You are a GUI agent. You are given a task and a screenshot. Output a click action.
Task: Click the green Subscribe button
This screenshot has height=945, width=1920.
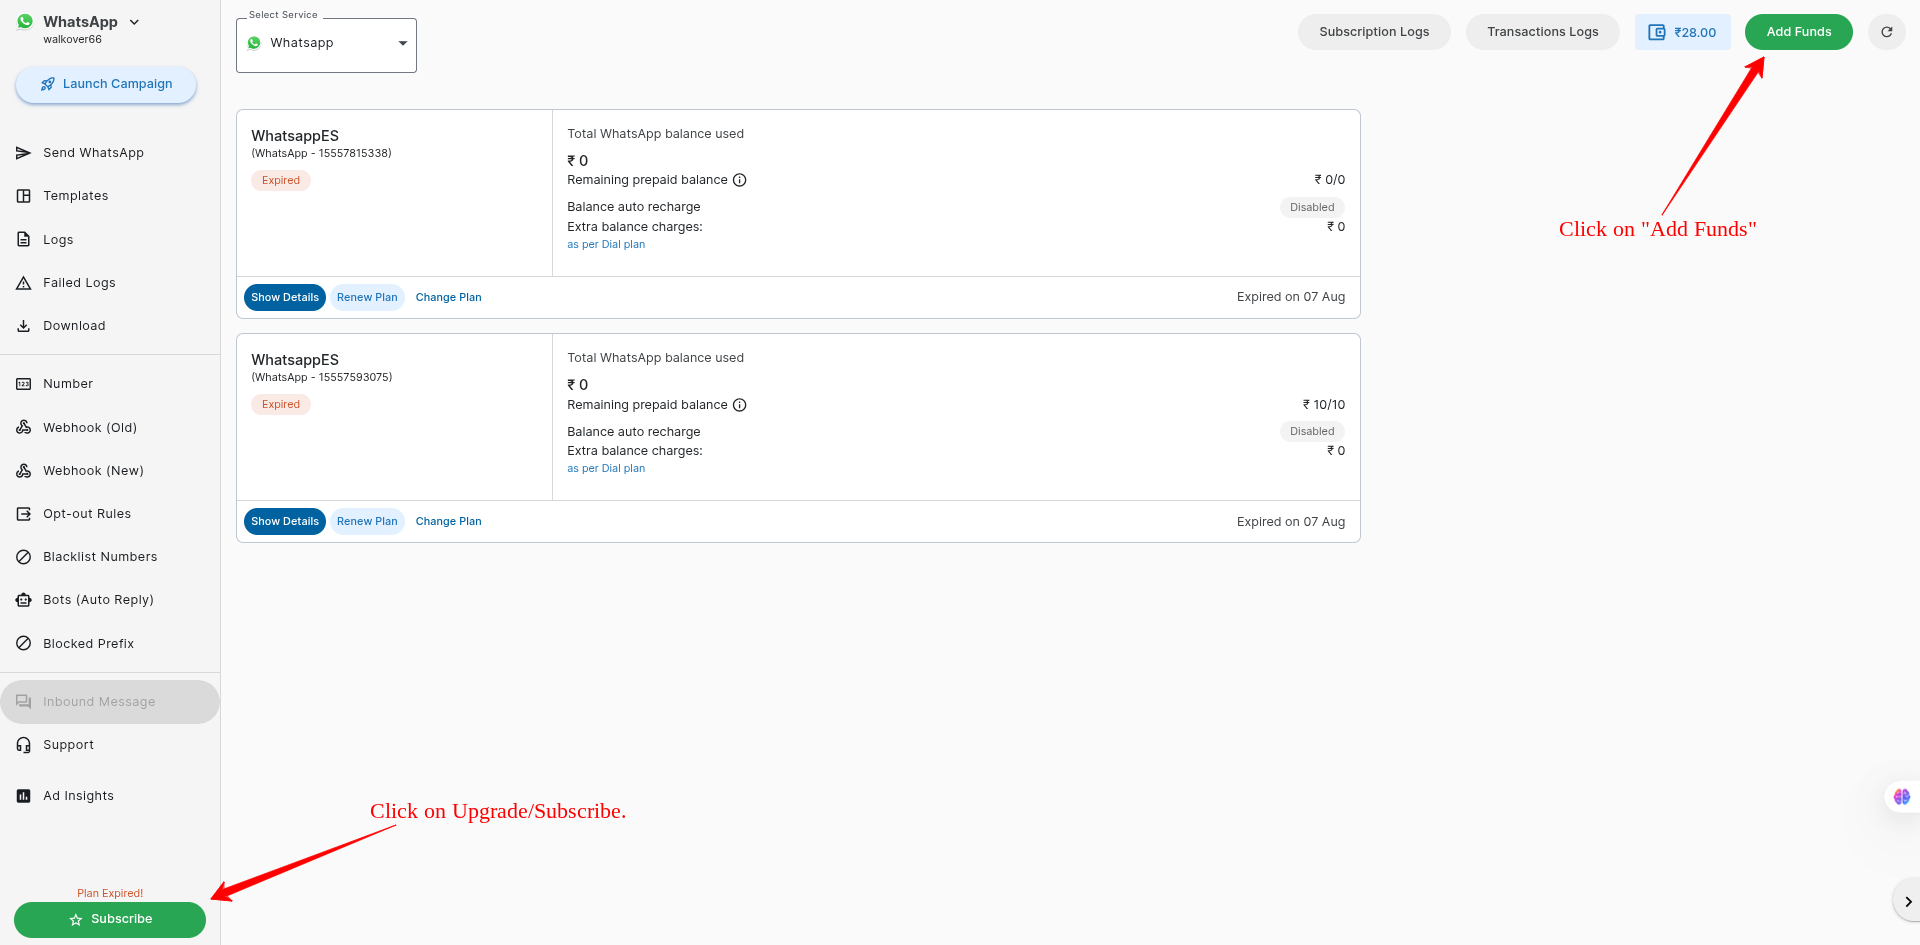[110, 920]
